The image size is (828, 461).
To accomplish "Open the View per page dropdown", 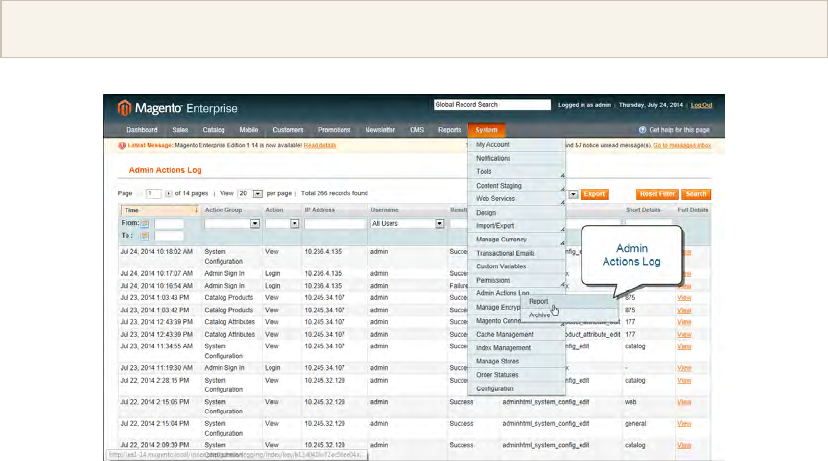I will coord(257,194).
